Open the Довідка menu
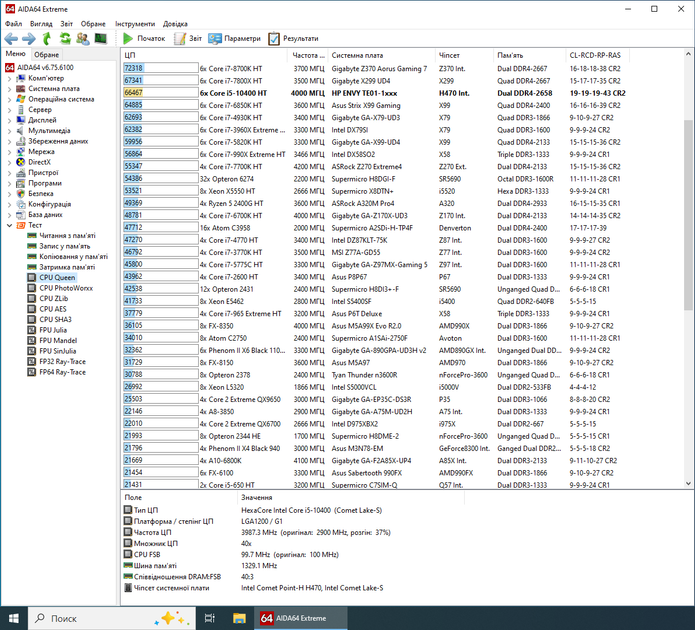 coord(175,24)
